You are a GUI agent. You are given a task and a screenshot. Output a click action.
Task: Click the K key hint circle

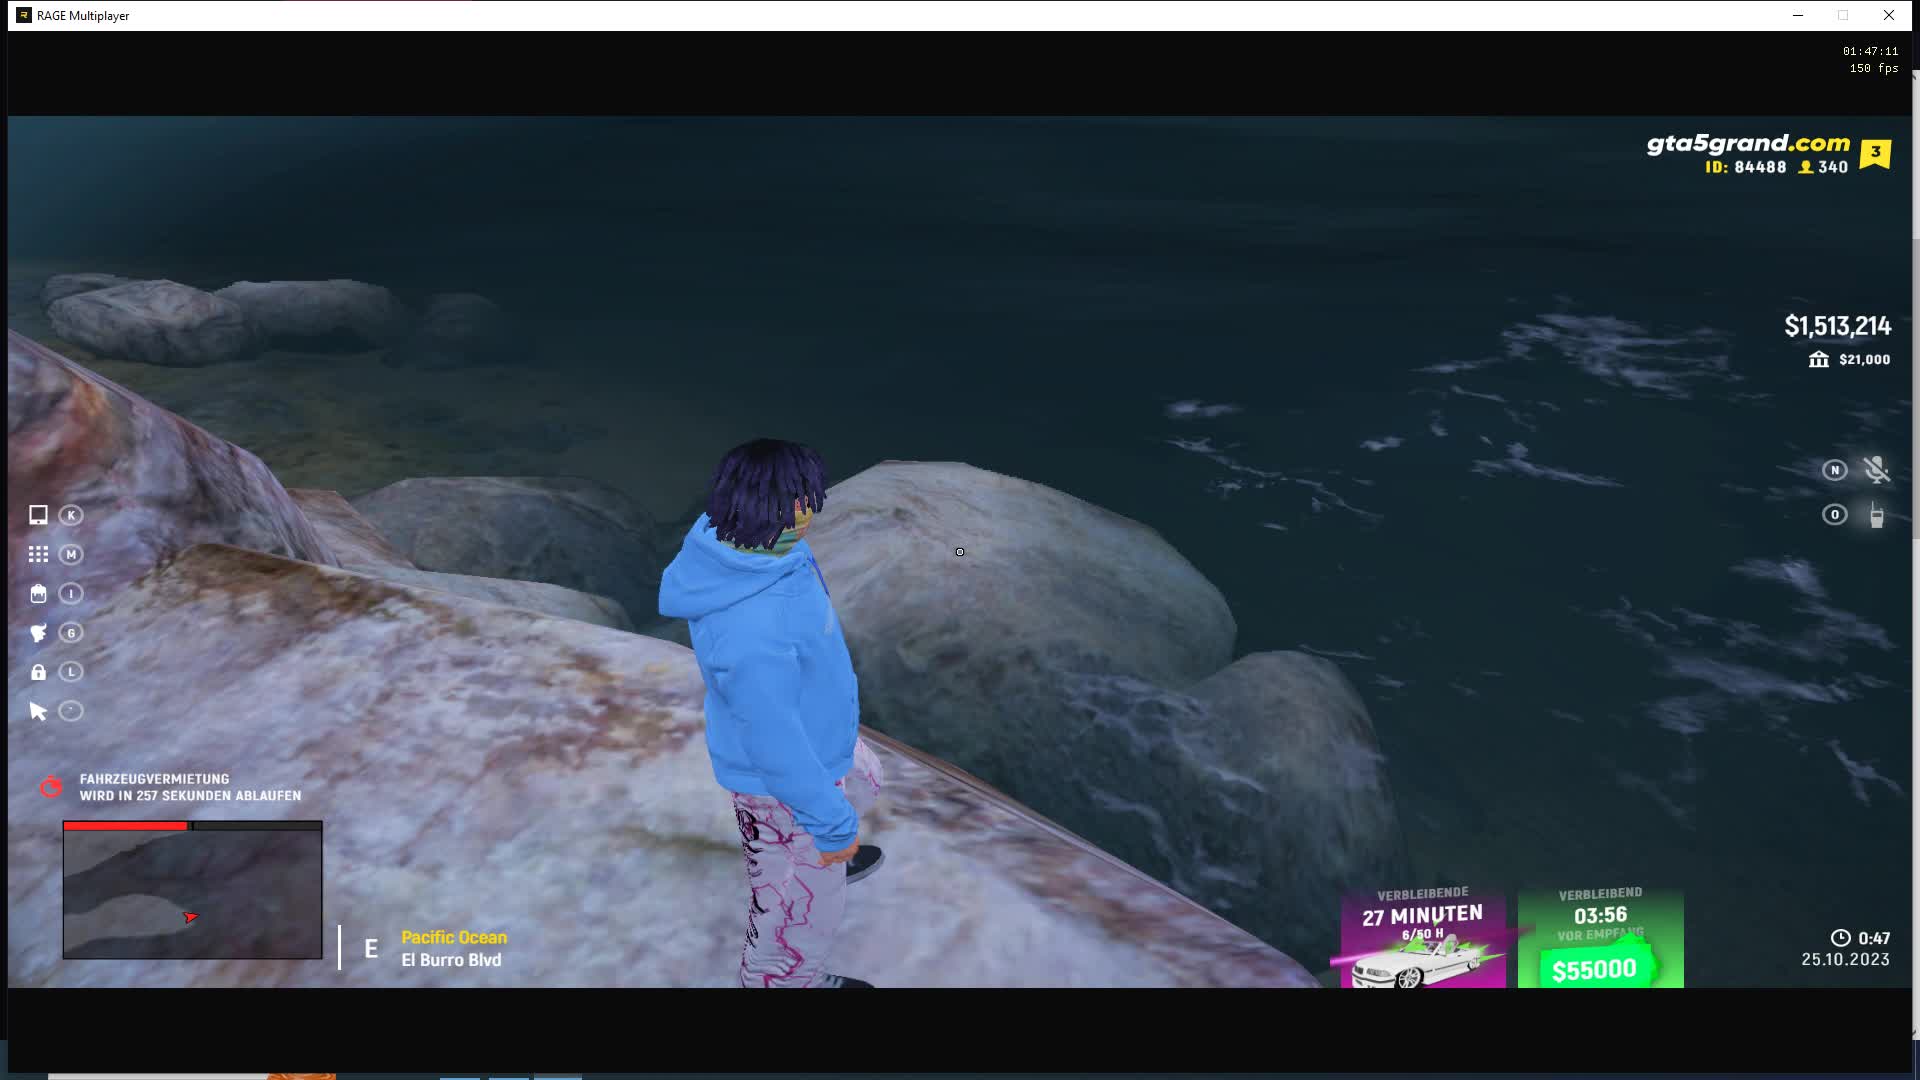tap(71, 515)
